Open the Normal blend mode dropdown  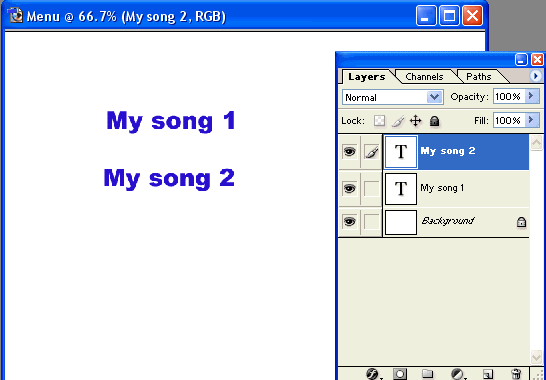click(393, 97)
